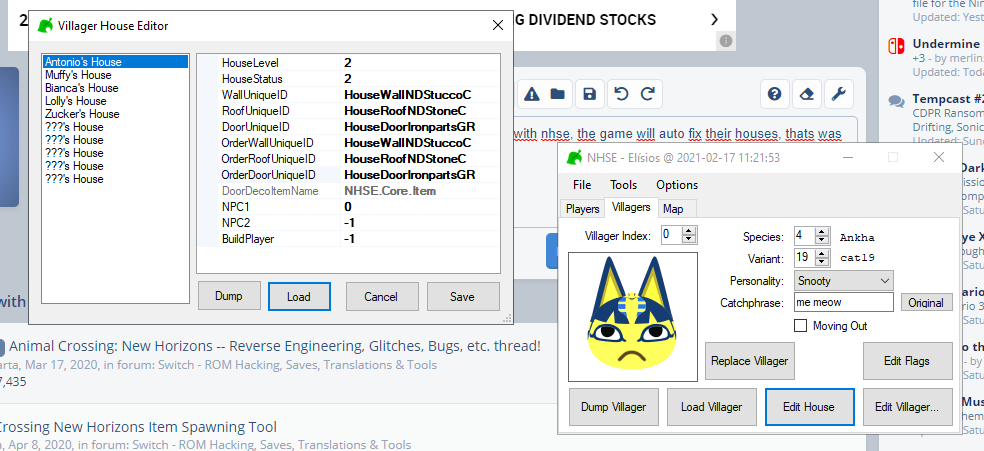
Task: Click the leaf icon in NHSE window title
Action: click(574, 157)
